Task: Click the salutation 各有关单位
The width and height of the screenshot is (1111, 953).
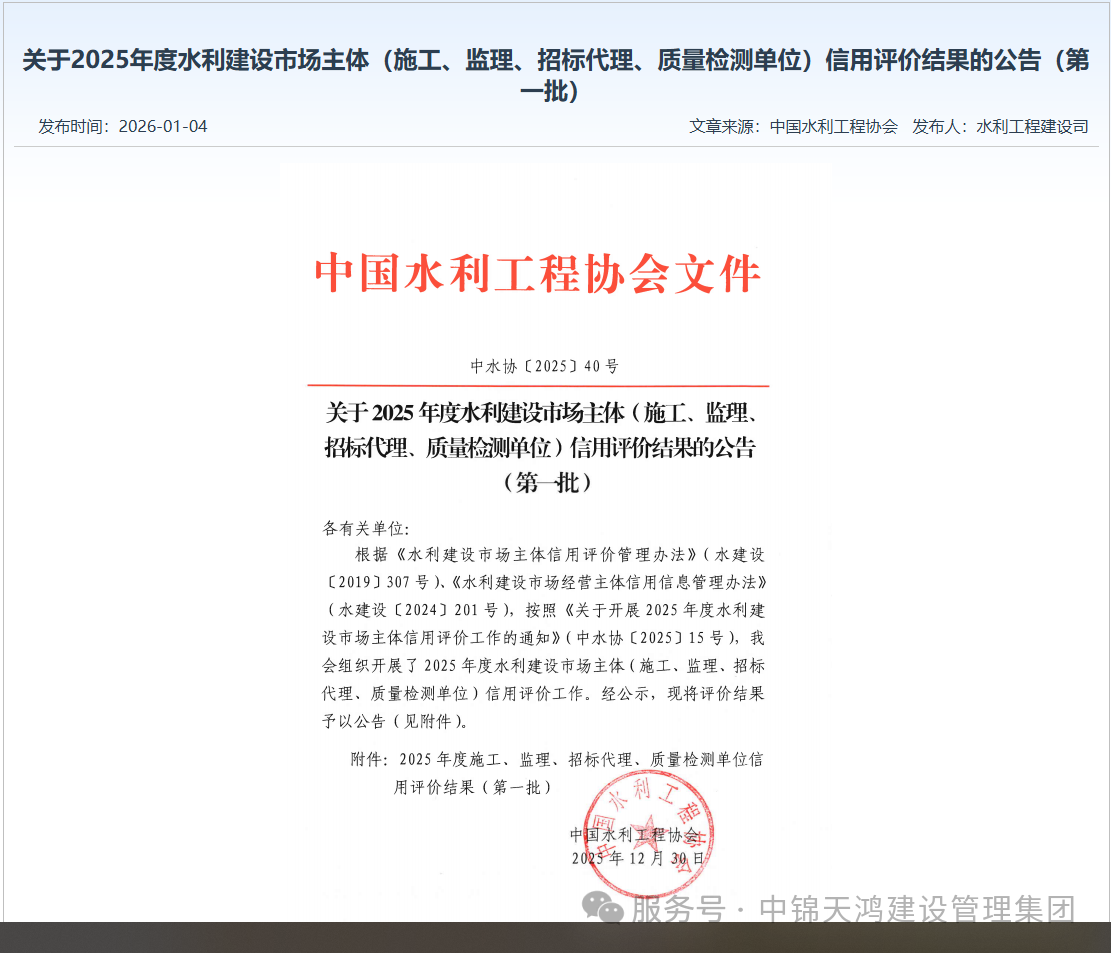Action: (x=366, y=528)
